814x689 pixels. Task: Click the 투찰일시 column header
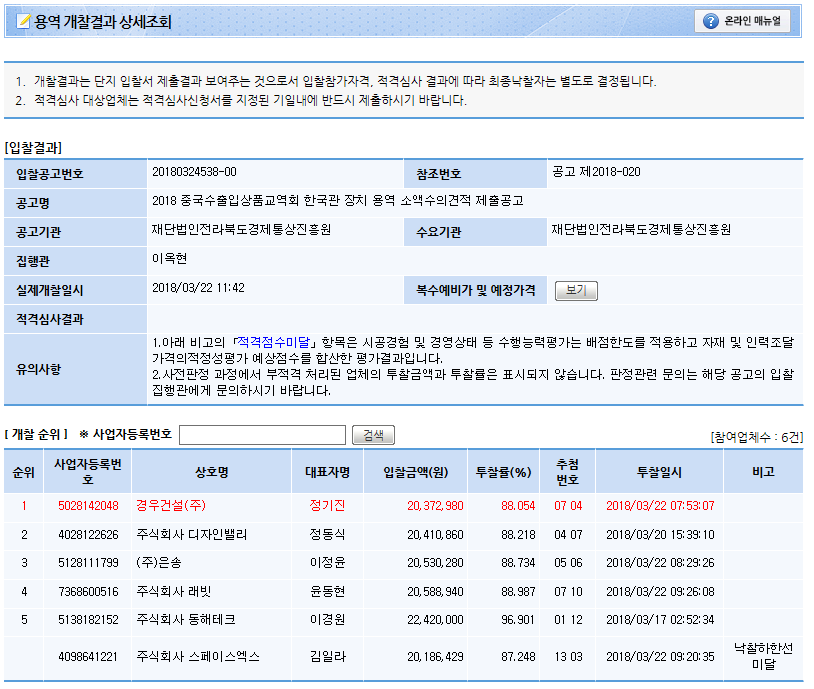(x=659, y=472)
